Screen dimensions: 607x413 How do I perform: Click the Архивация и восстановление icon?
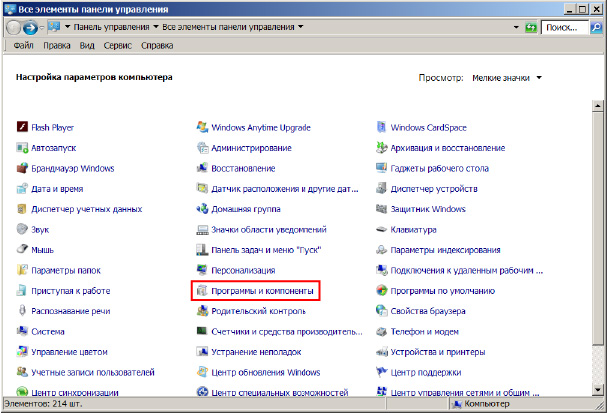[x=381, y=147]
